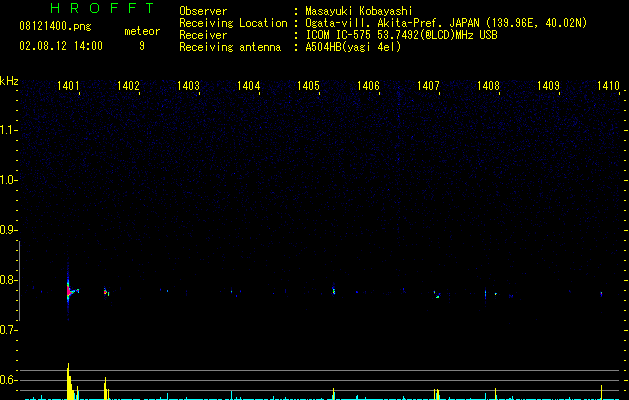Click the 1402 time marker
This screenshot has height=400, width=629.
point(128,85)
